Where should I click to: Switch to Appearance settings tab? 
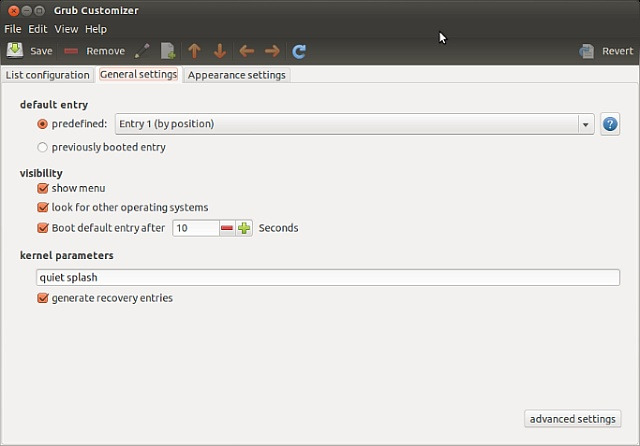tap(237, 75)
